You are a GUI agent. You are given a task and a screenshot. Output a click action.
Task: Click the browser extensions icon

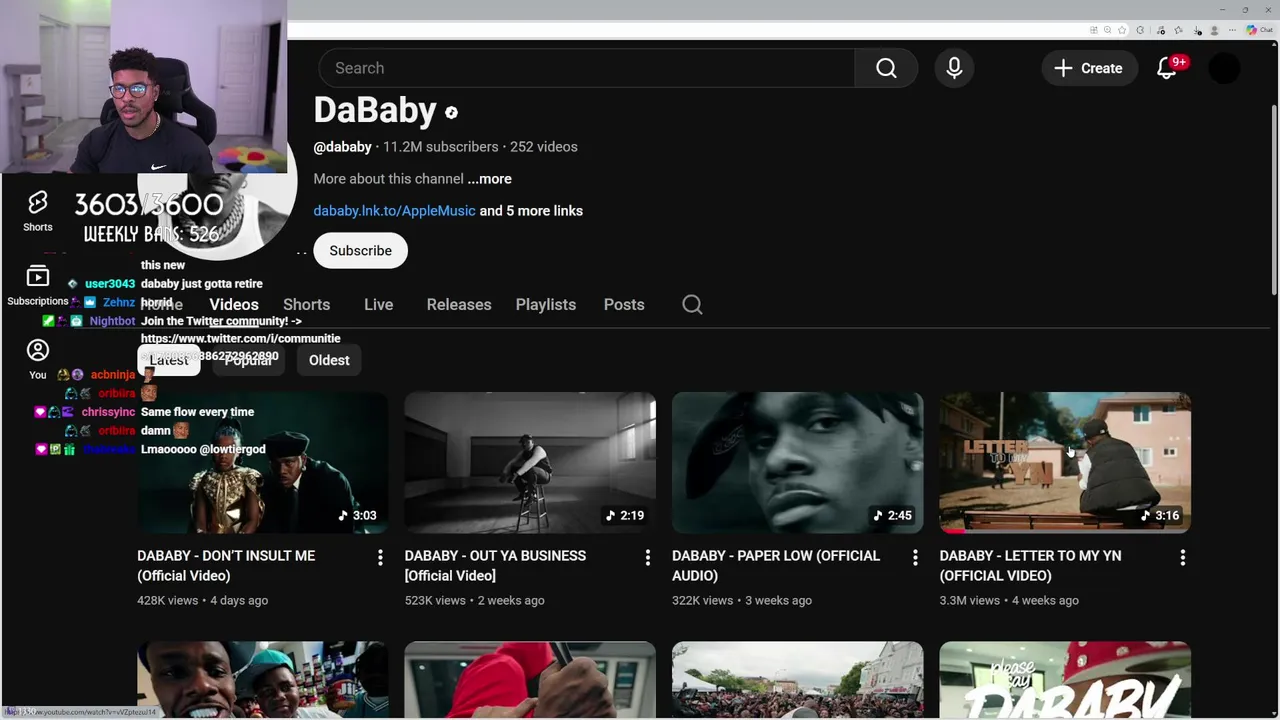point(1140,30)
